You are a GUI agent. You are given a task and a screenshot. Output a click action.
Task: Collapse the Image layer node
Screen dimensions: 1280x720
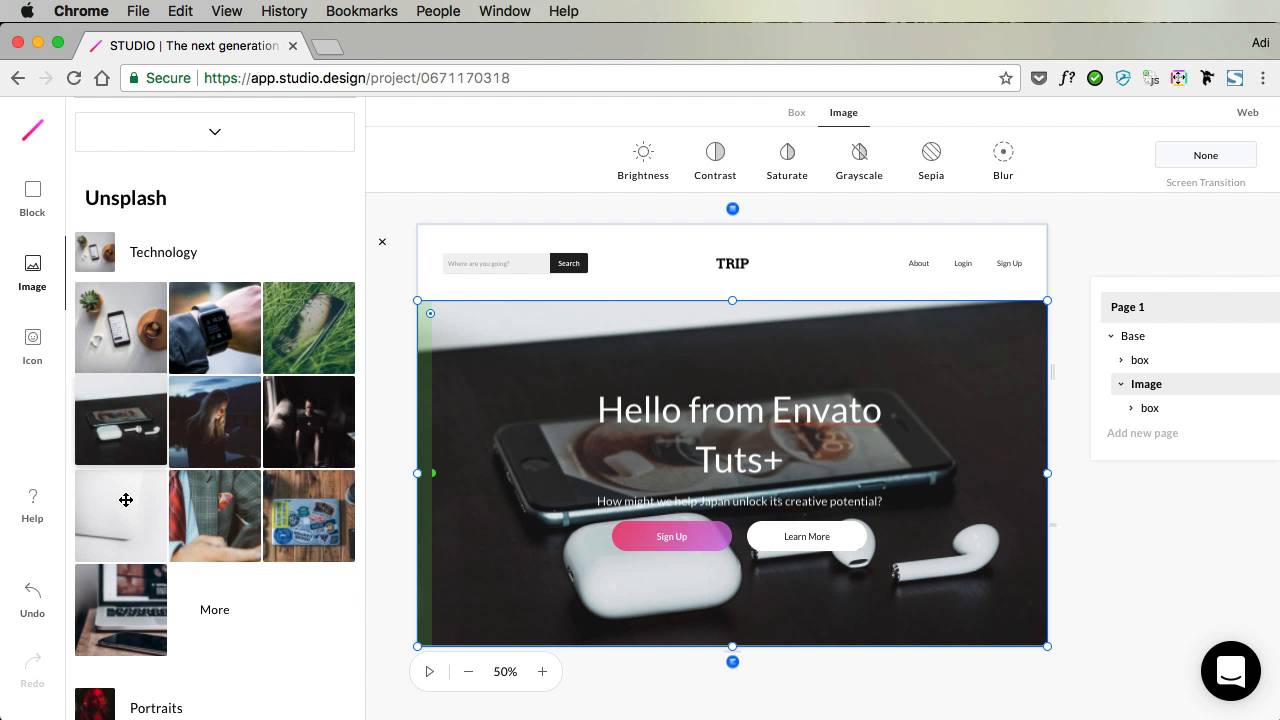tap(1121, 384)
